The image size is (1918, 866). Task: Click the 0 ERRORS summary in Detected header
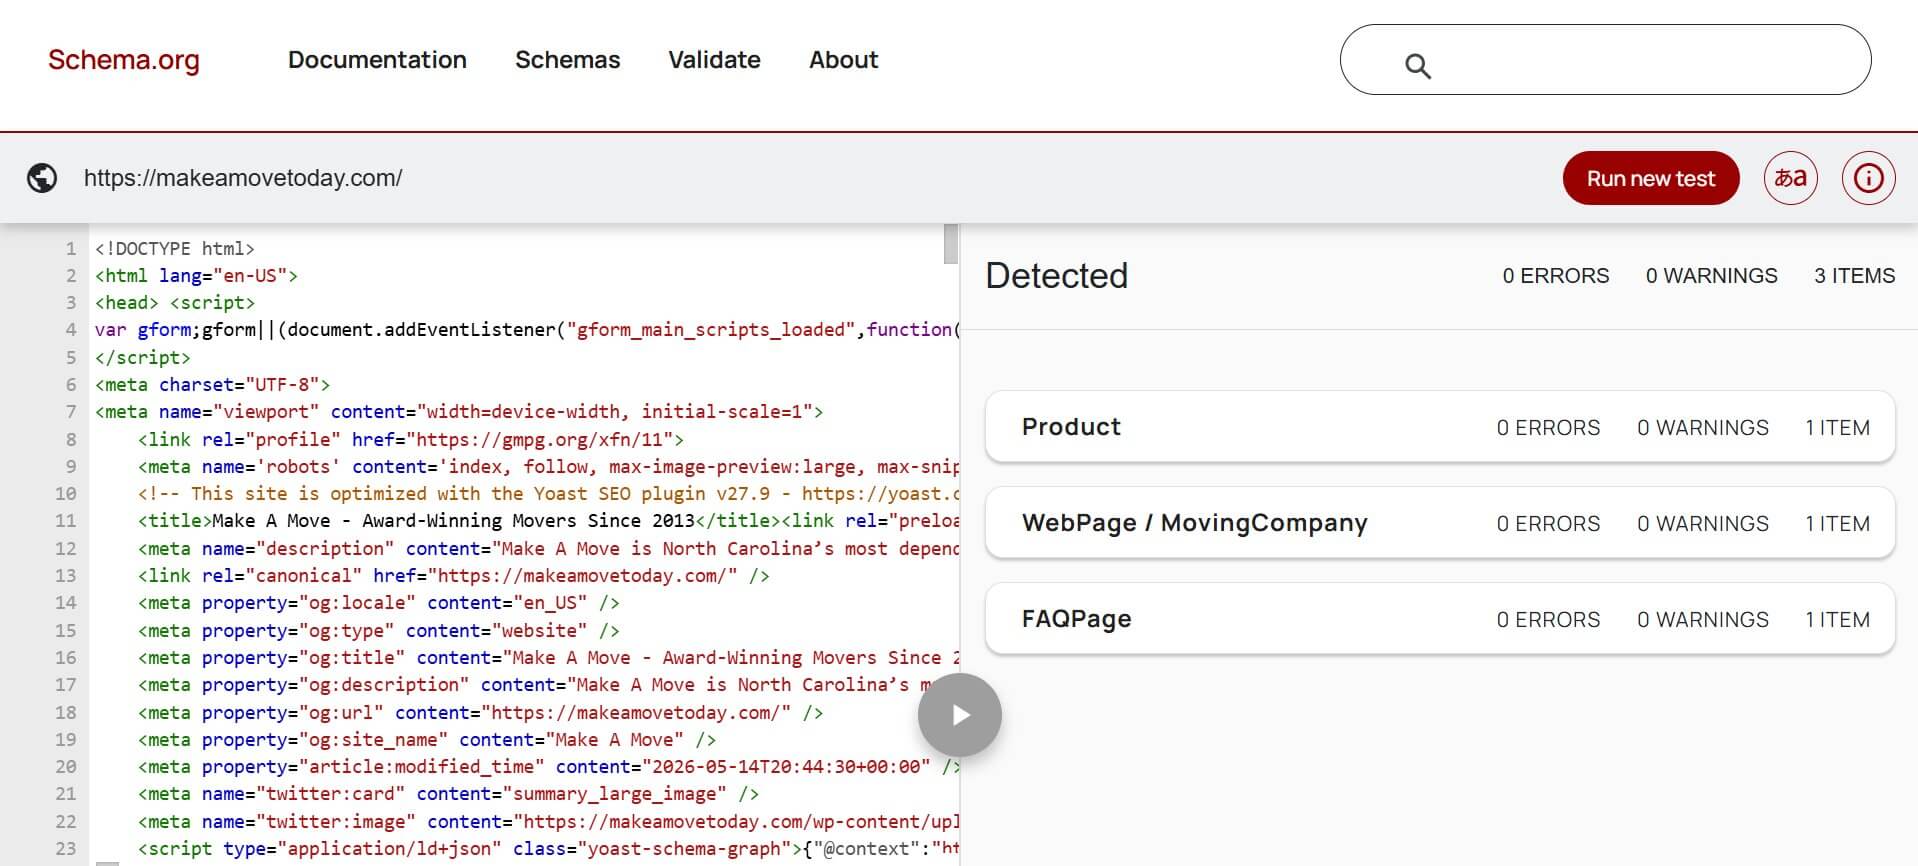[1556, 276]
